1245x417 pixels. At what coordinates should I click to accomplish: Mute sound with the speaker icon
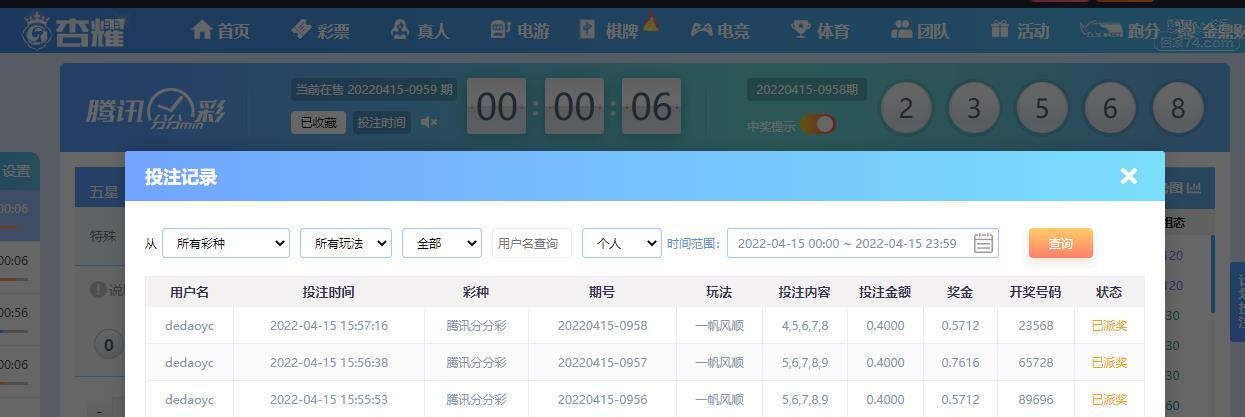(429, 122)
